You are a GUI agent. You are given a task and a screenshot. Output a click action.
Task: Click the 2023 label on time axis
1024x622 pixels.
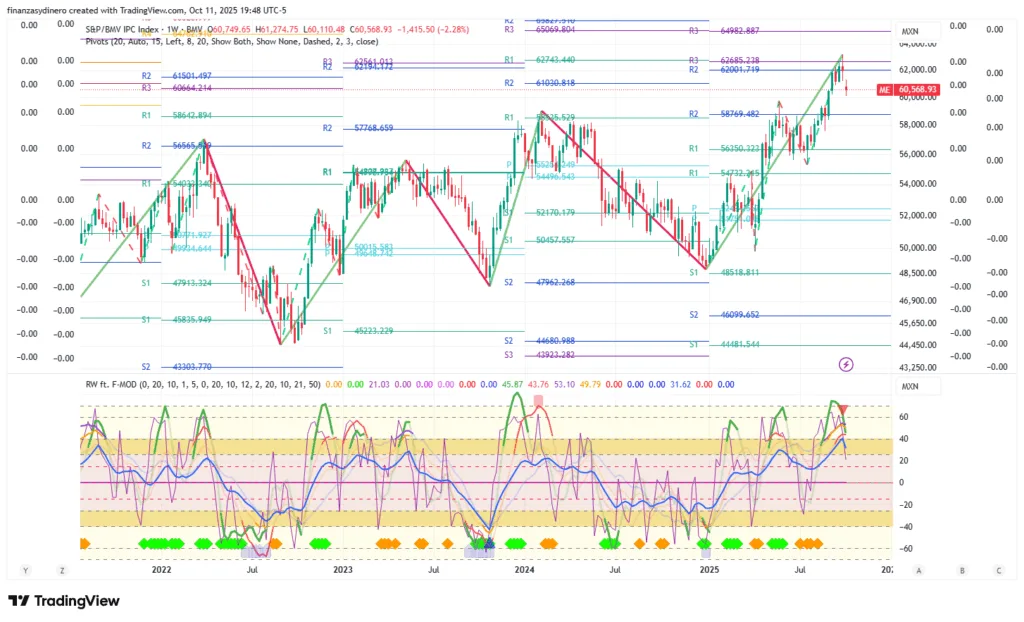(342, 570)
